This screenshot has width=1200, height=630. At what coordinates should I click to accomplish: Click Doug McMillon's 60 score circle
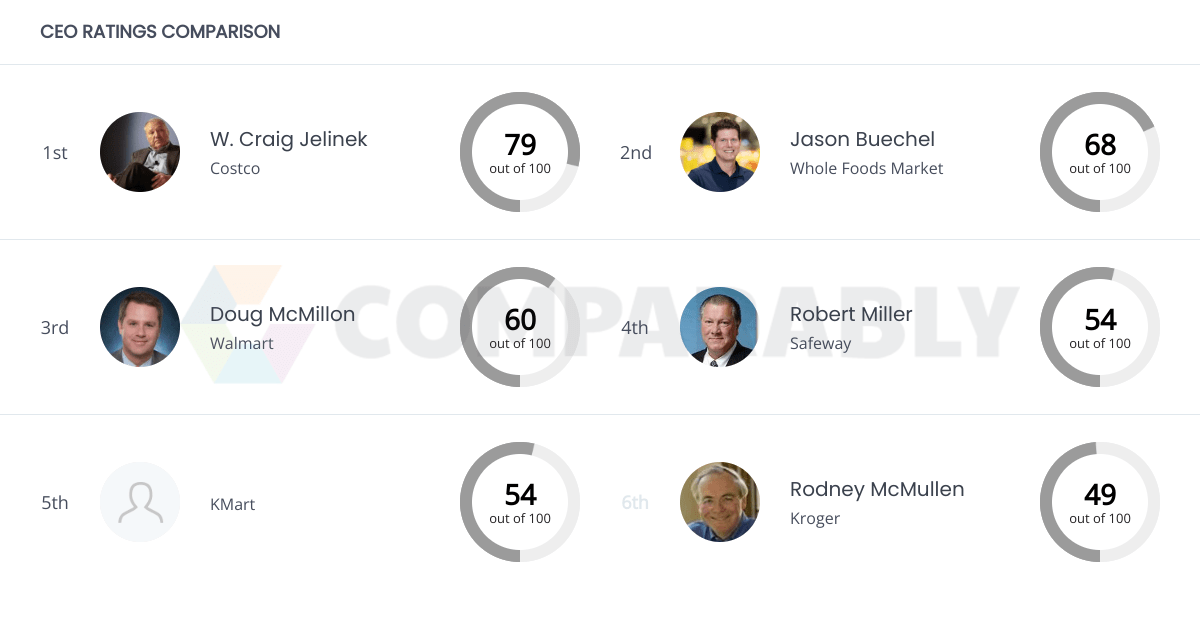(520, 327)
